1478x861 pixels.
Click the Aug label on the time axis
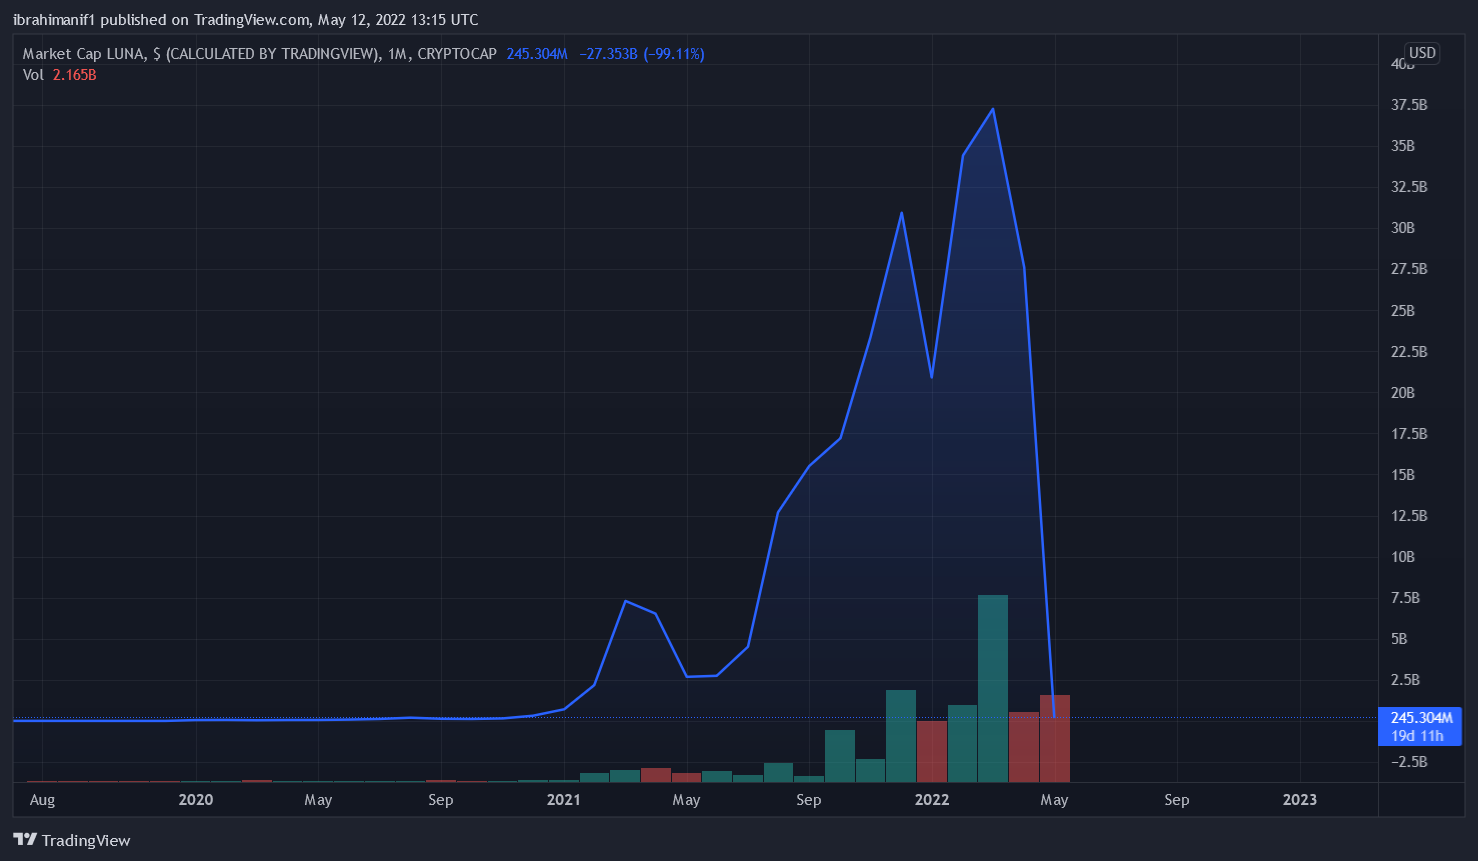click(x=42, y=800)
